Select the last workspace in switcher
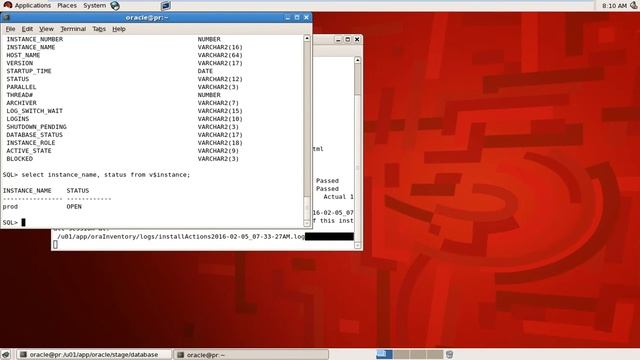The width and height of the screenshot is (640, 360). (x=435, y=354)
